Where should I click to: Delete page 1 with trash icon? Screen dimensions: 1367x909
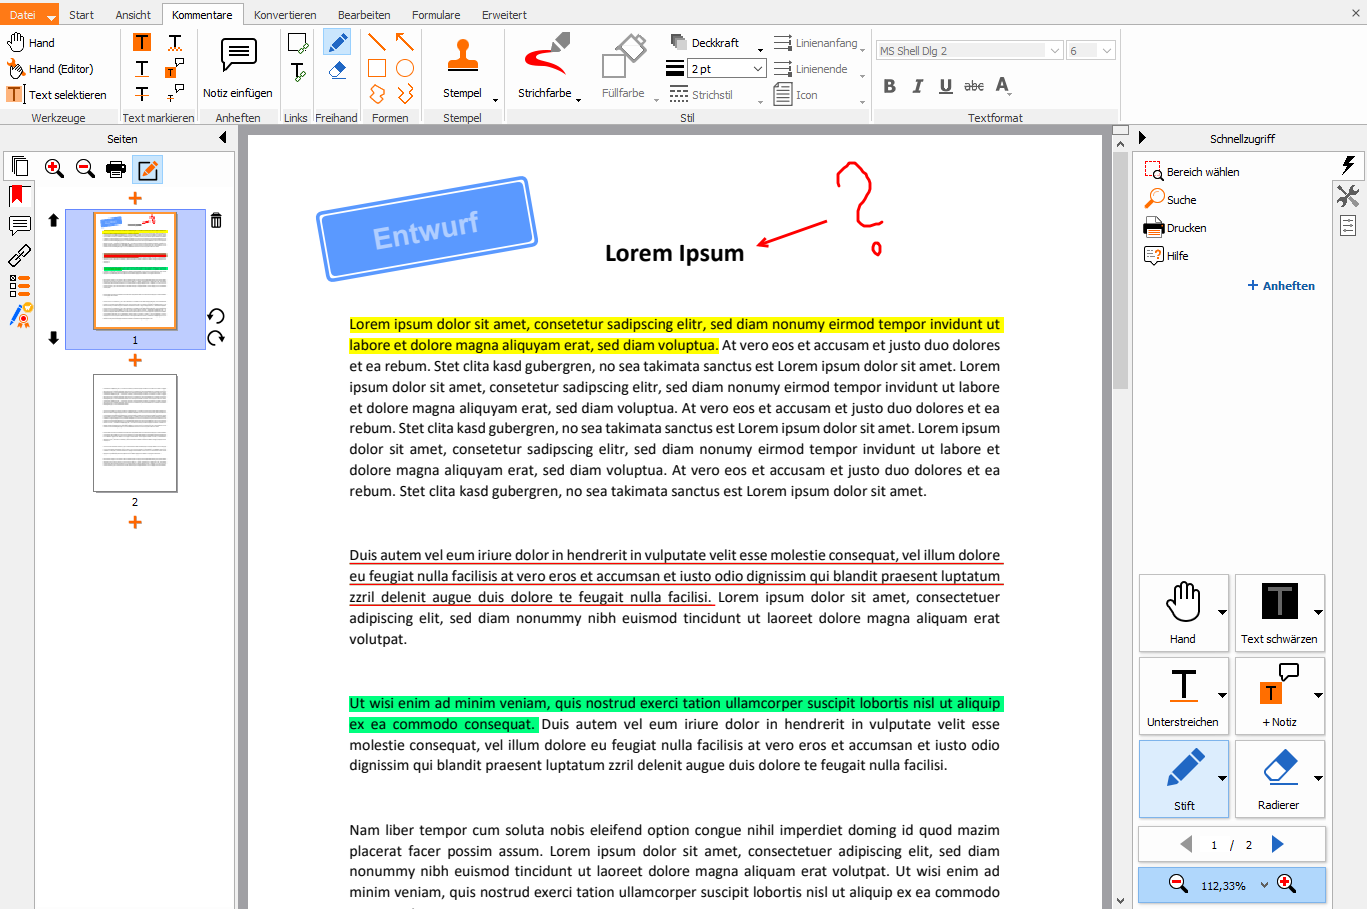216,220
